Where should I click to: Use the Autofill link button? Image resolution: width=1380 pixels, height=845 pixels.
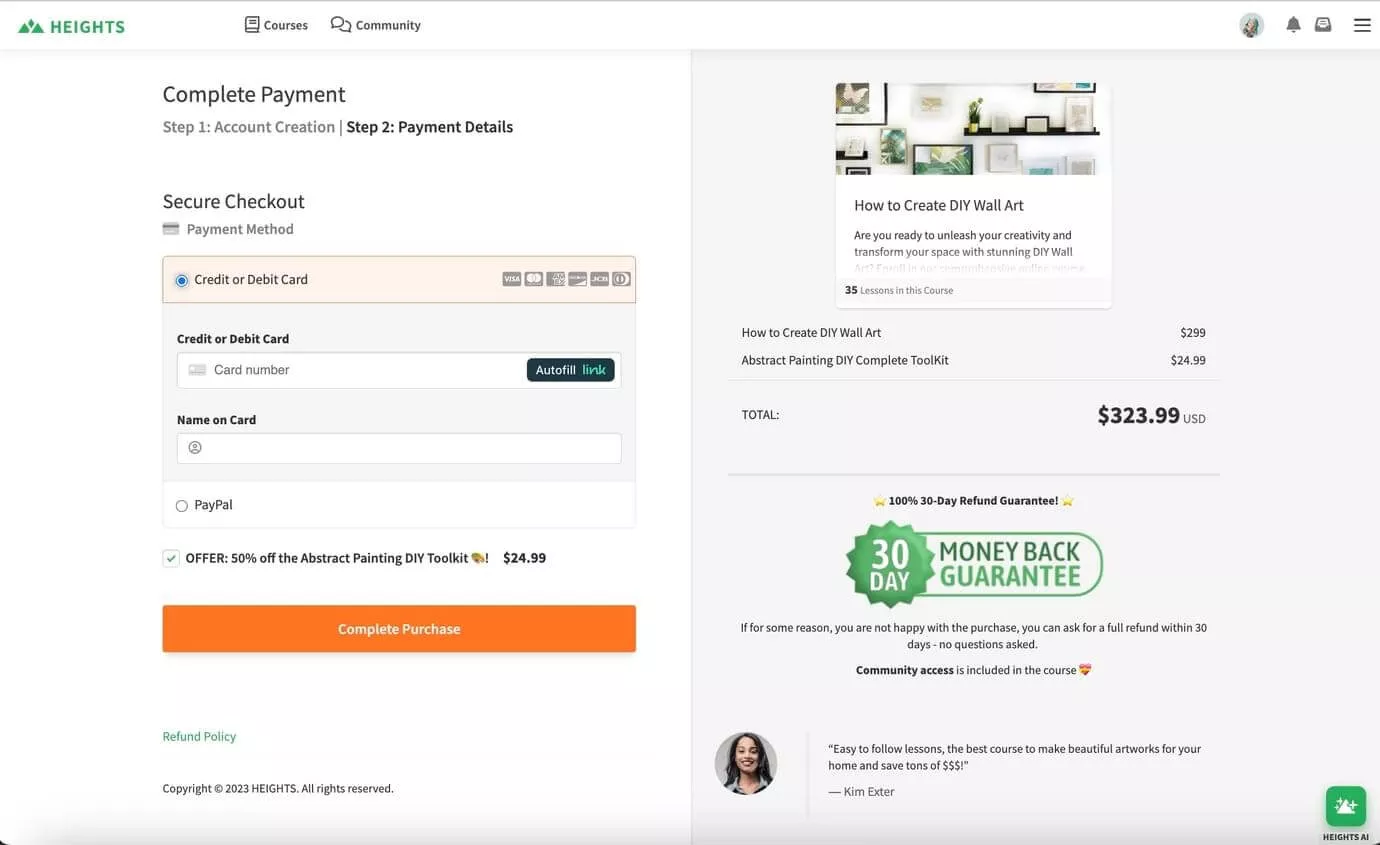tap(571, 370)
